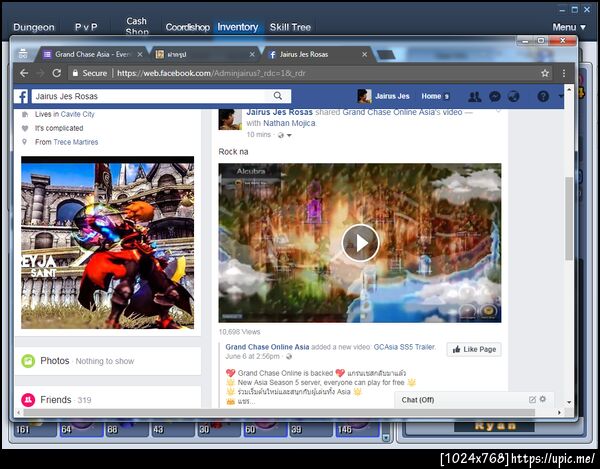Open the Cash Shop in the game

137,26
